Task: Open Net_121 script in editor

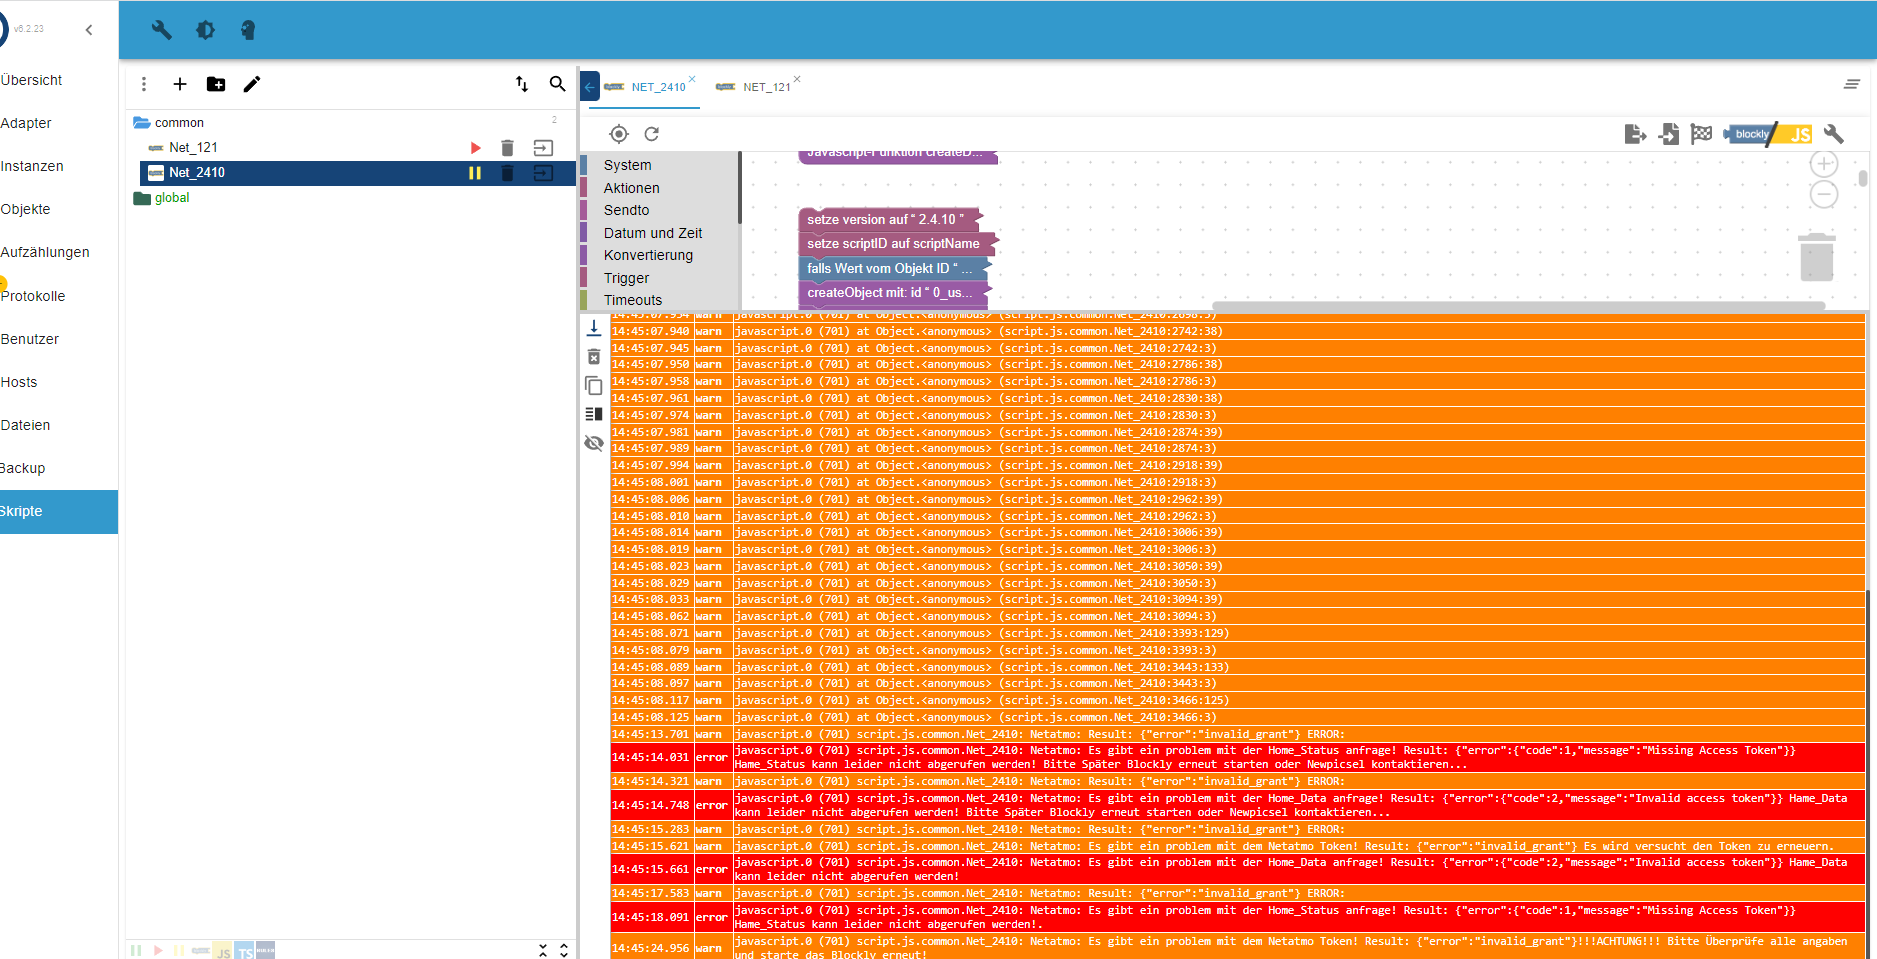Action: point(543,148)
